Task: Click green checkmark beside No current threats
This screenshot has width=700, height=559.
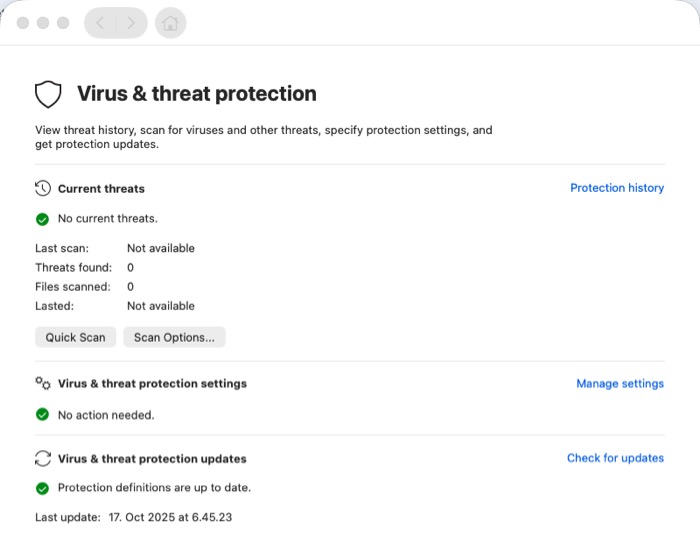Action: point(43,218)
